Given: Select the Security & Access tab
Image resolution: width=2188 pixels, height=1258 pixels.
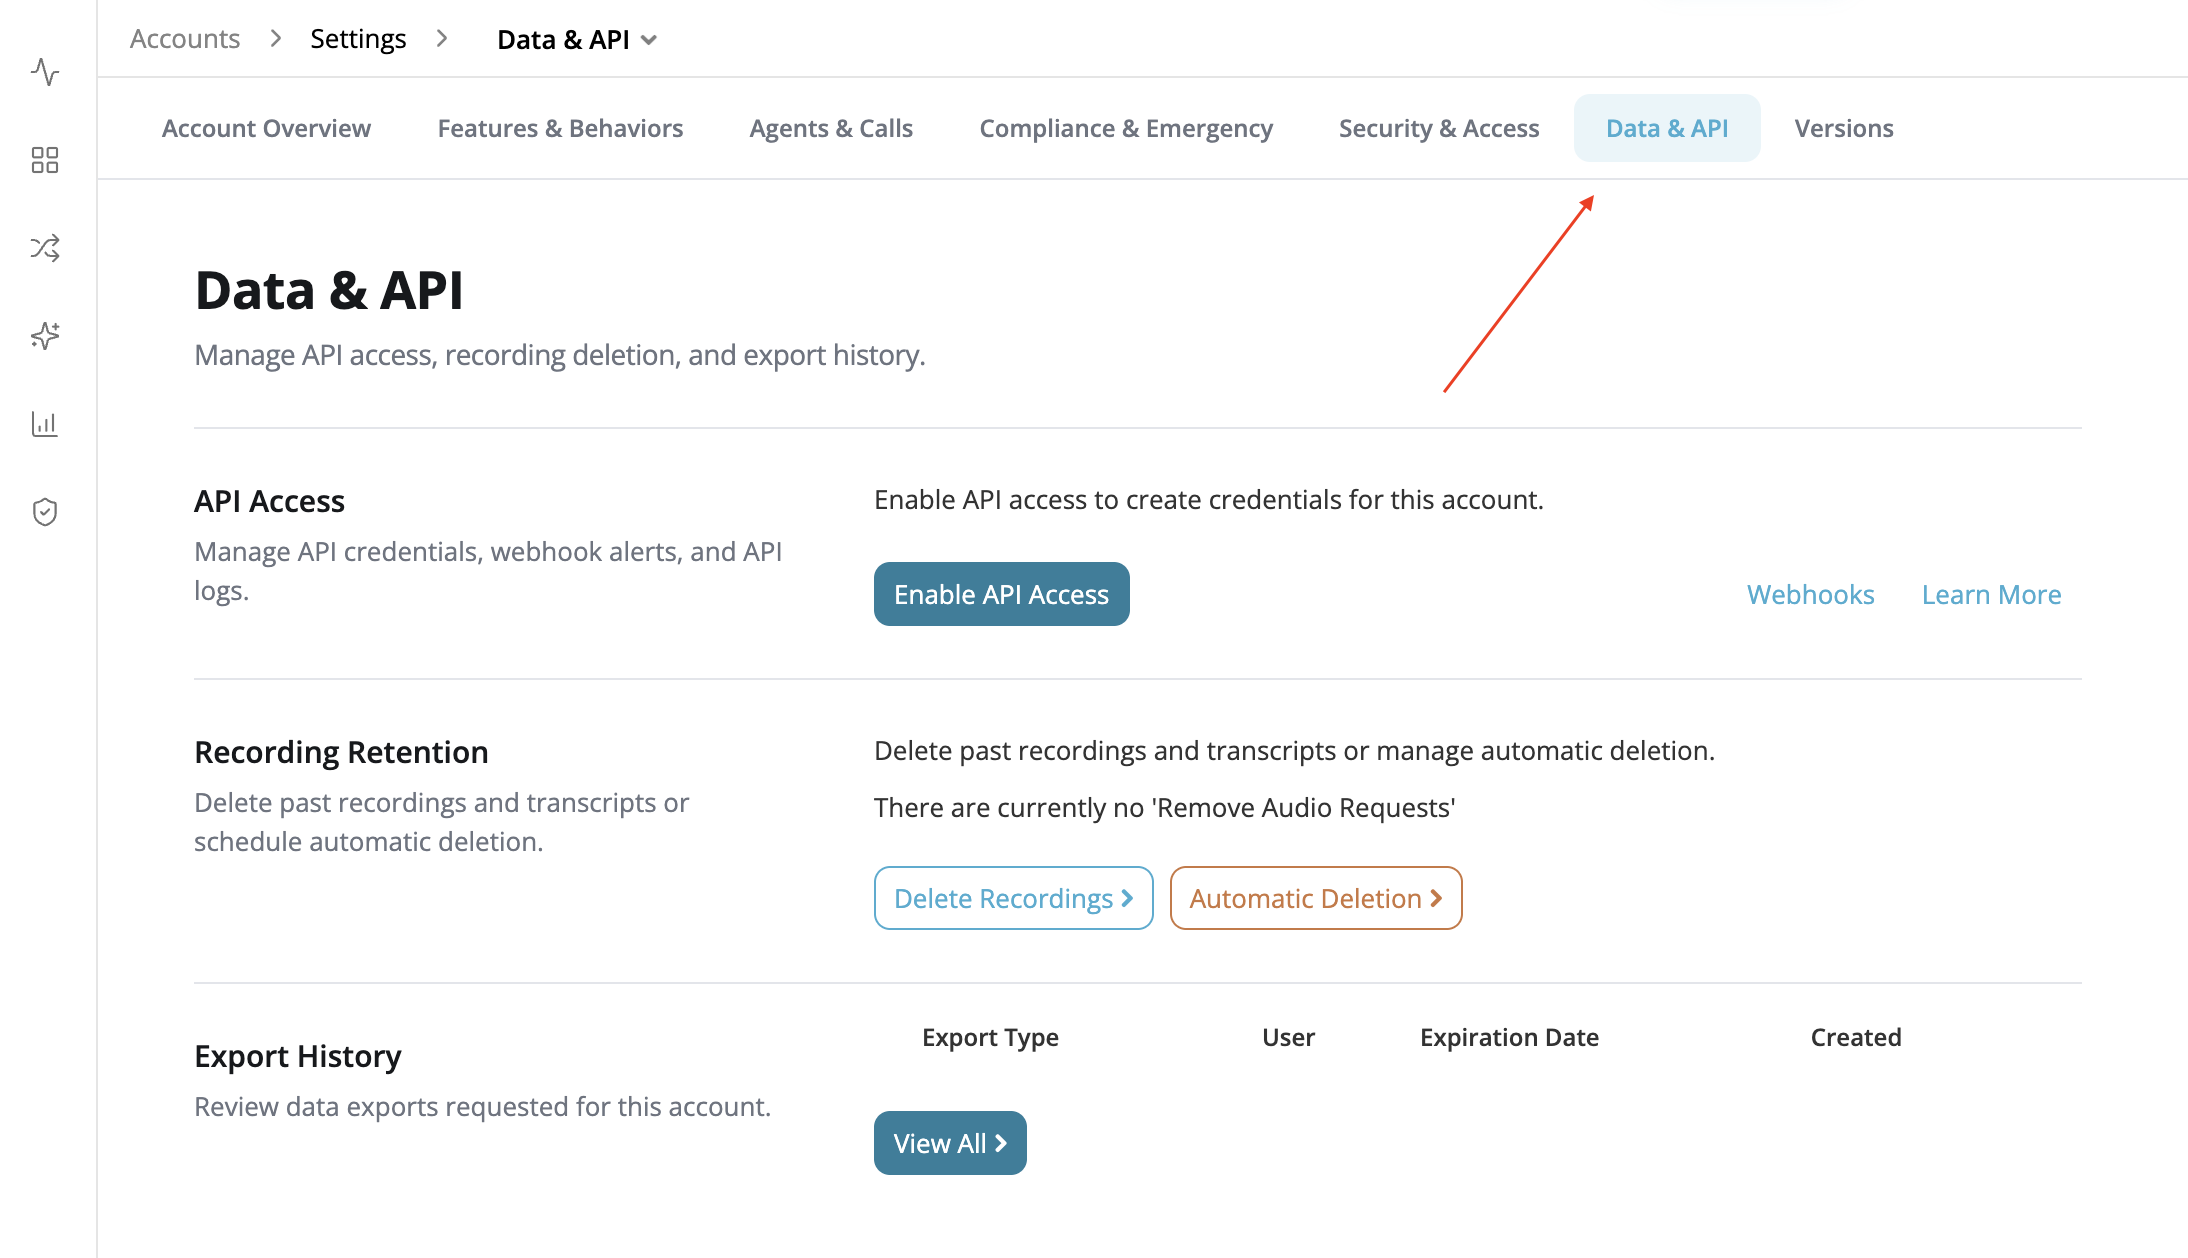Looking at the screenshot, I should click(x=1439, y=128).
